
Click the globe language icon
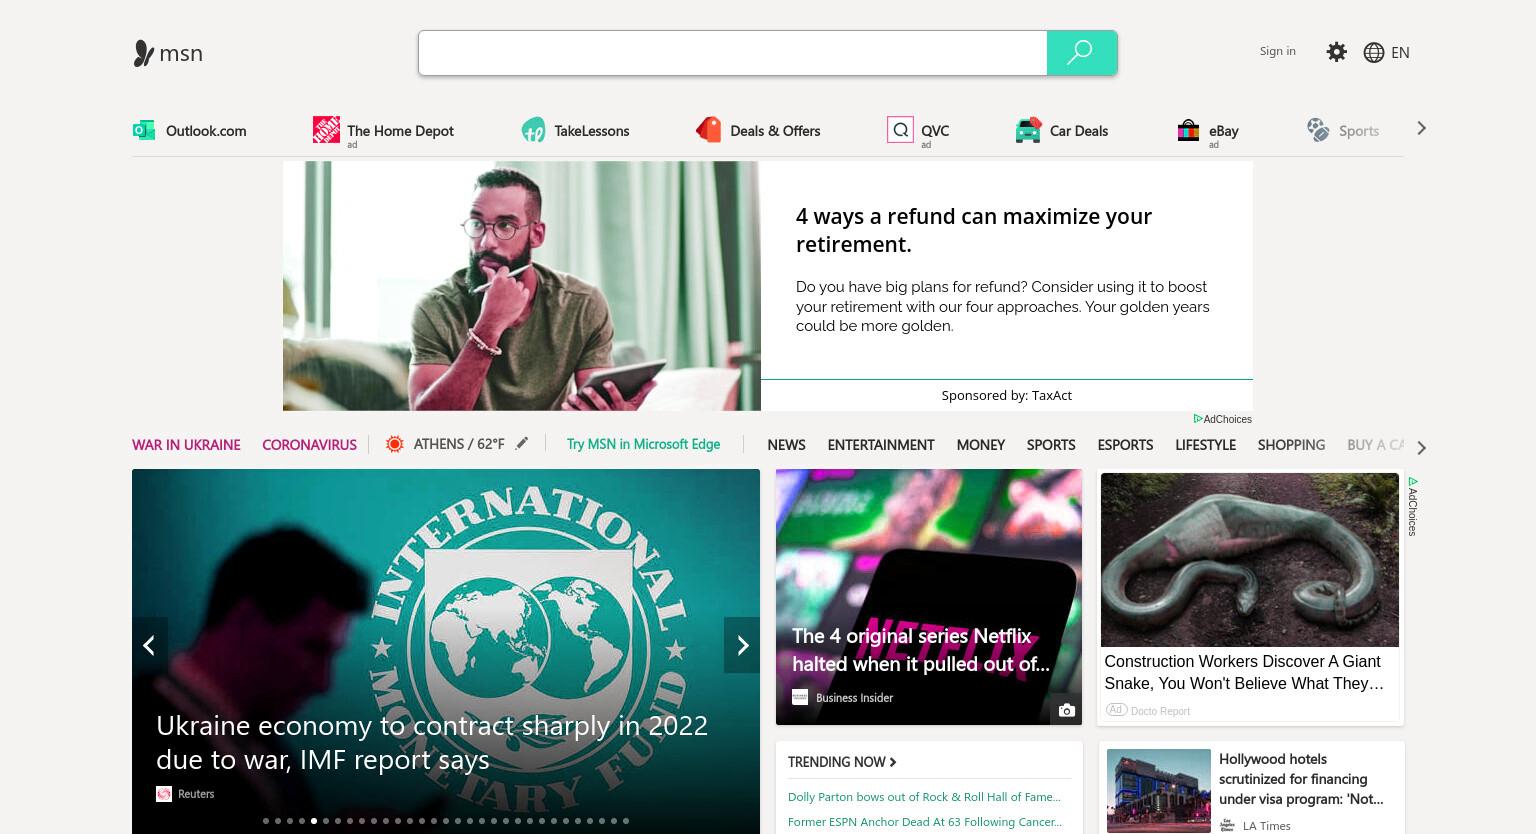tap(1374, 52)
